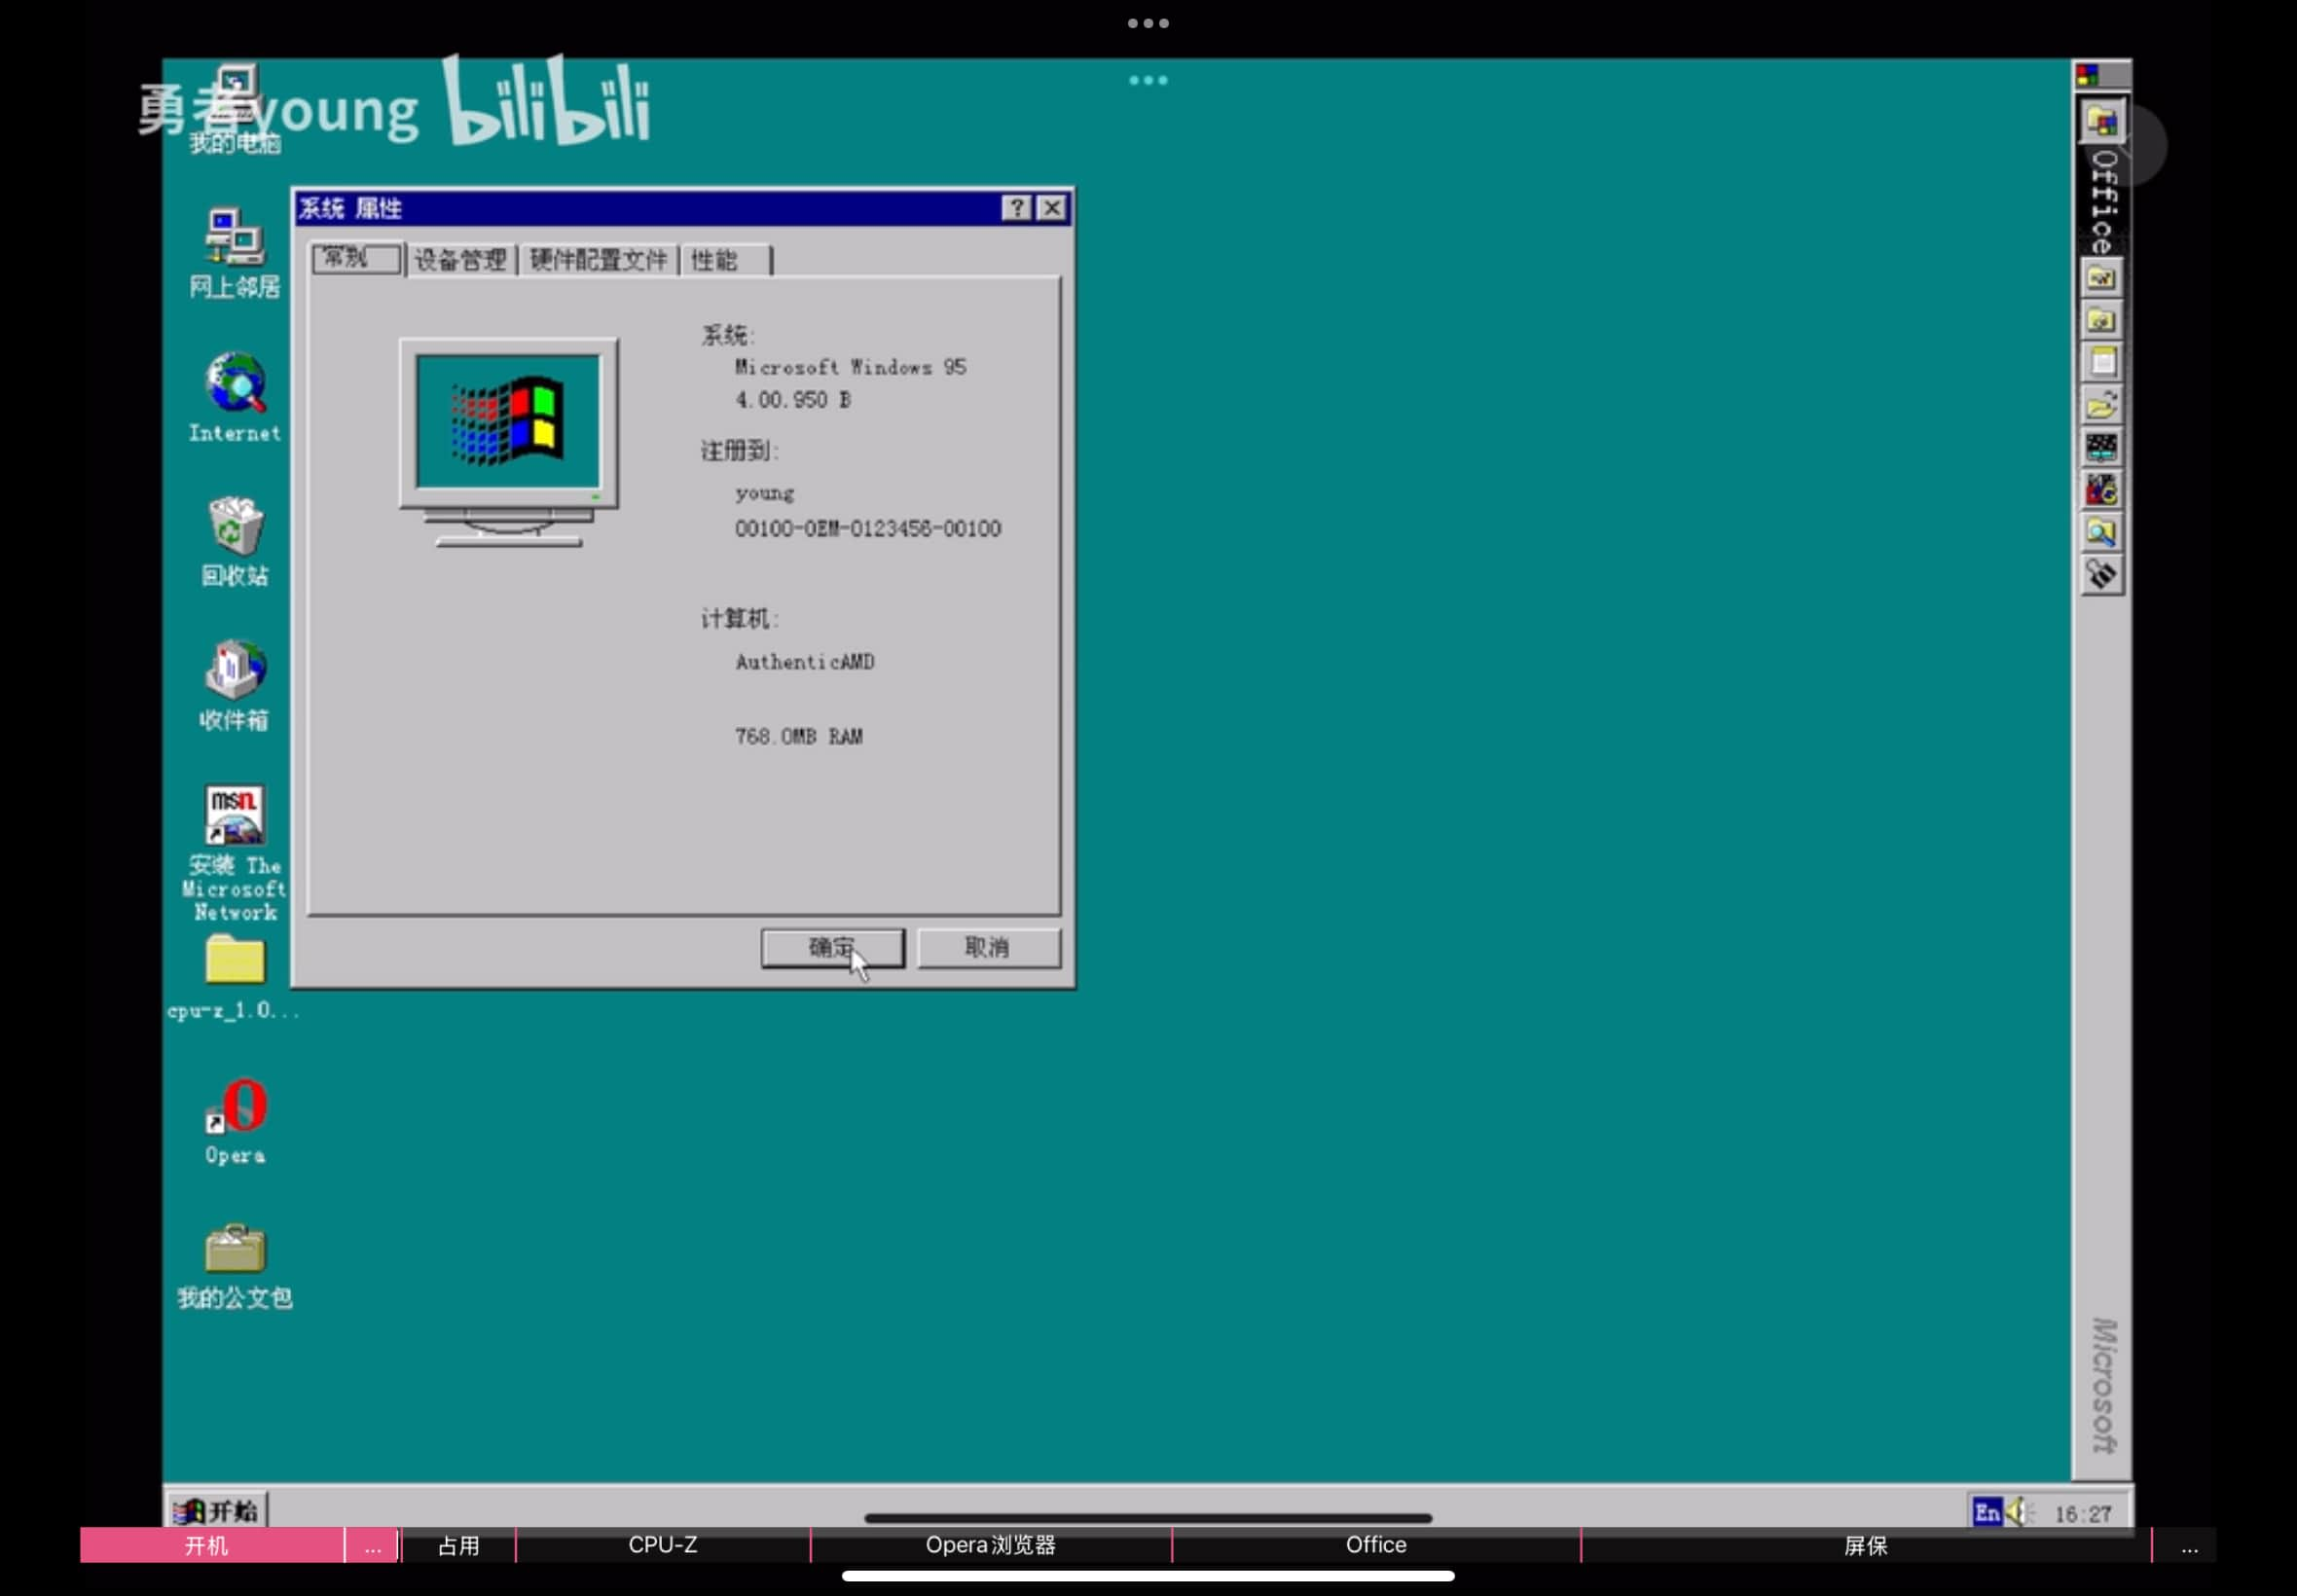The image size is (2297, 1596).
Task: Select the Network Neighborhood (网上邻居) icon
Action: tap(235, 252)
